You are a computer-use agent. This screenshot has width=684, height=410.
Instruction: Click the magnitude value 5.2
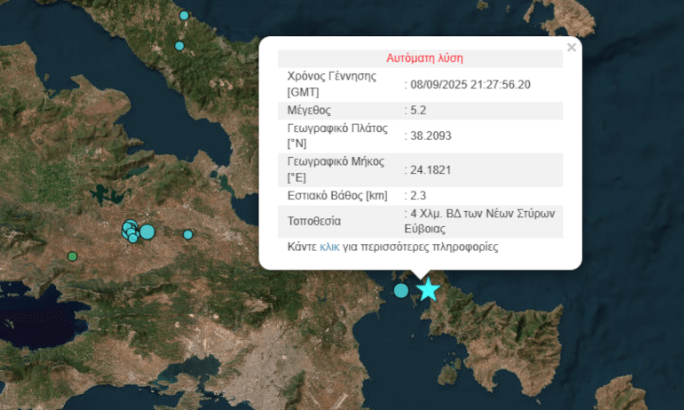[x=418, y=110]
